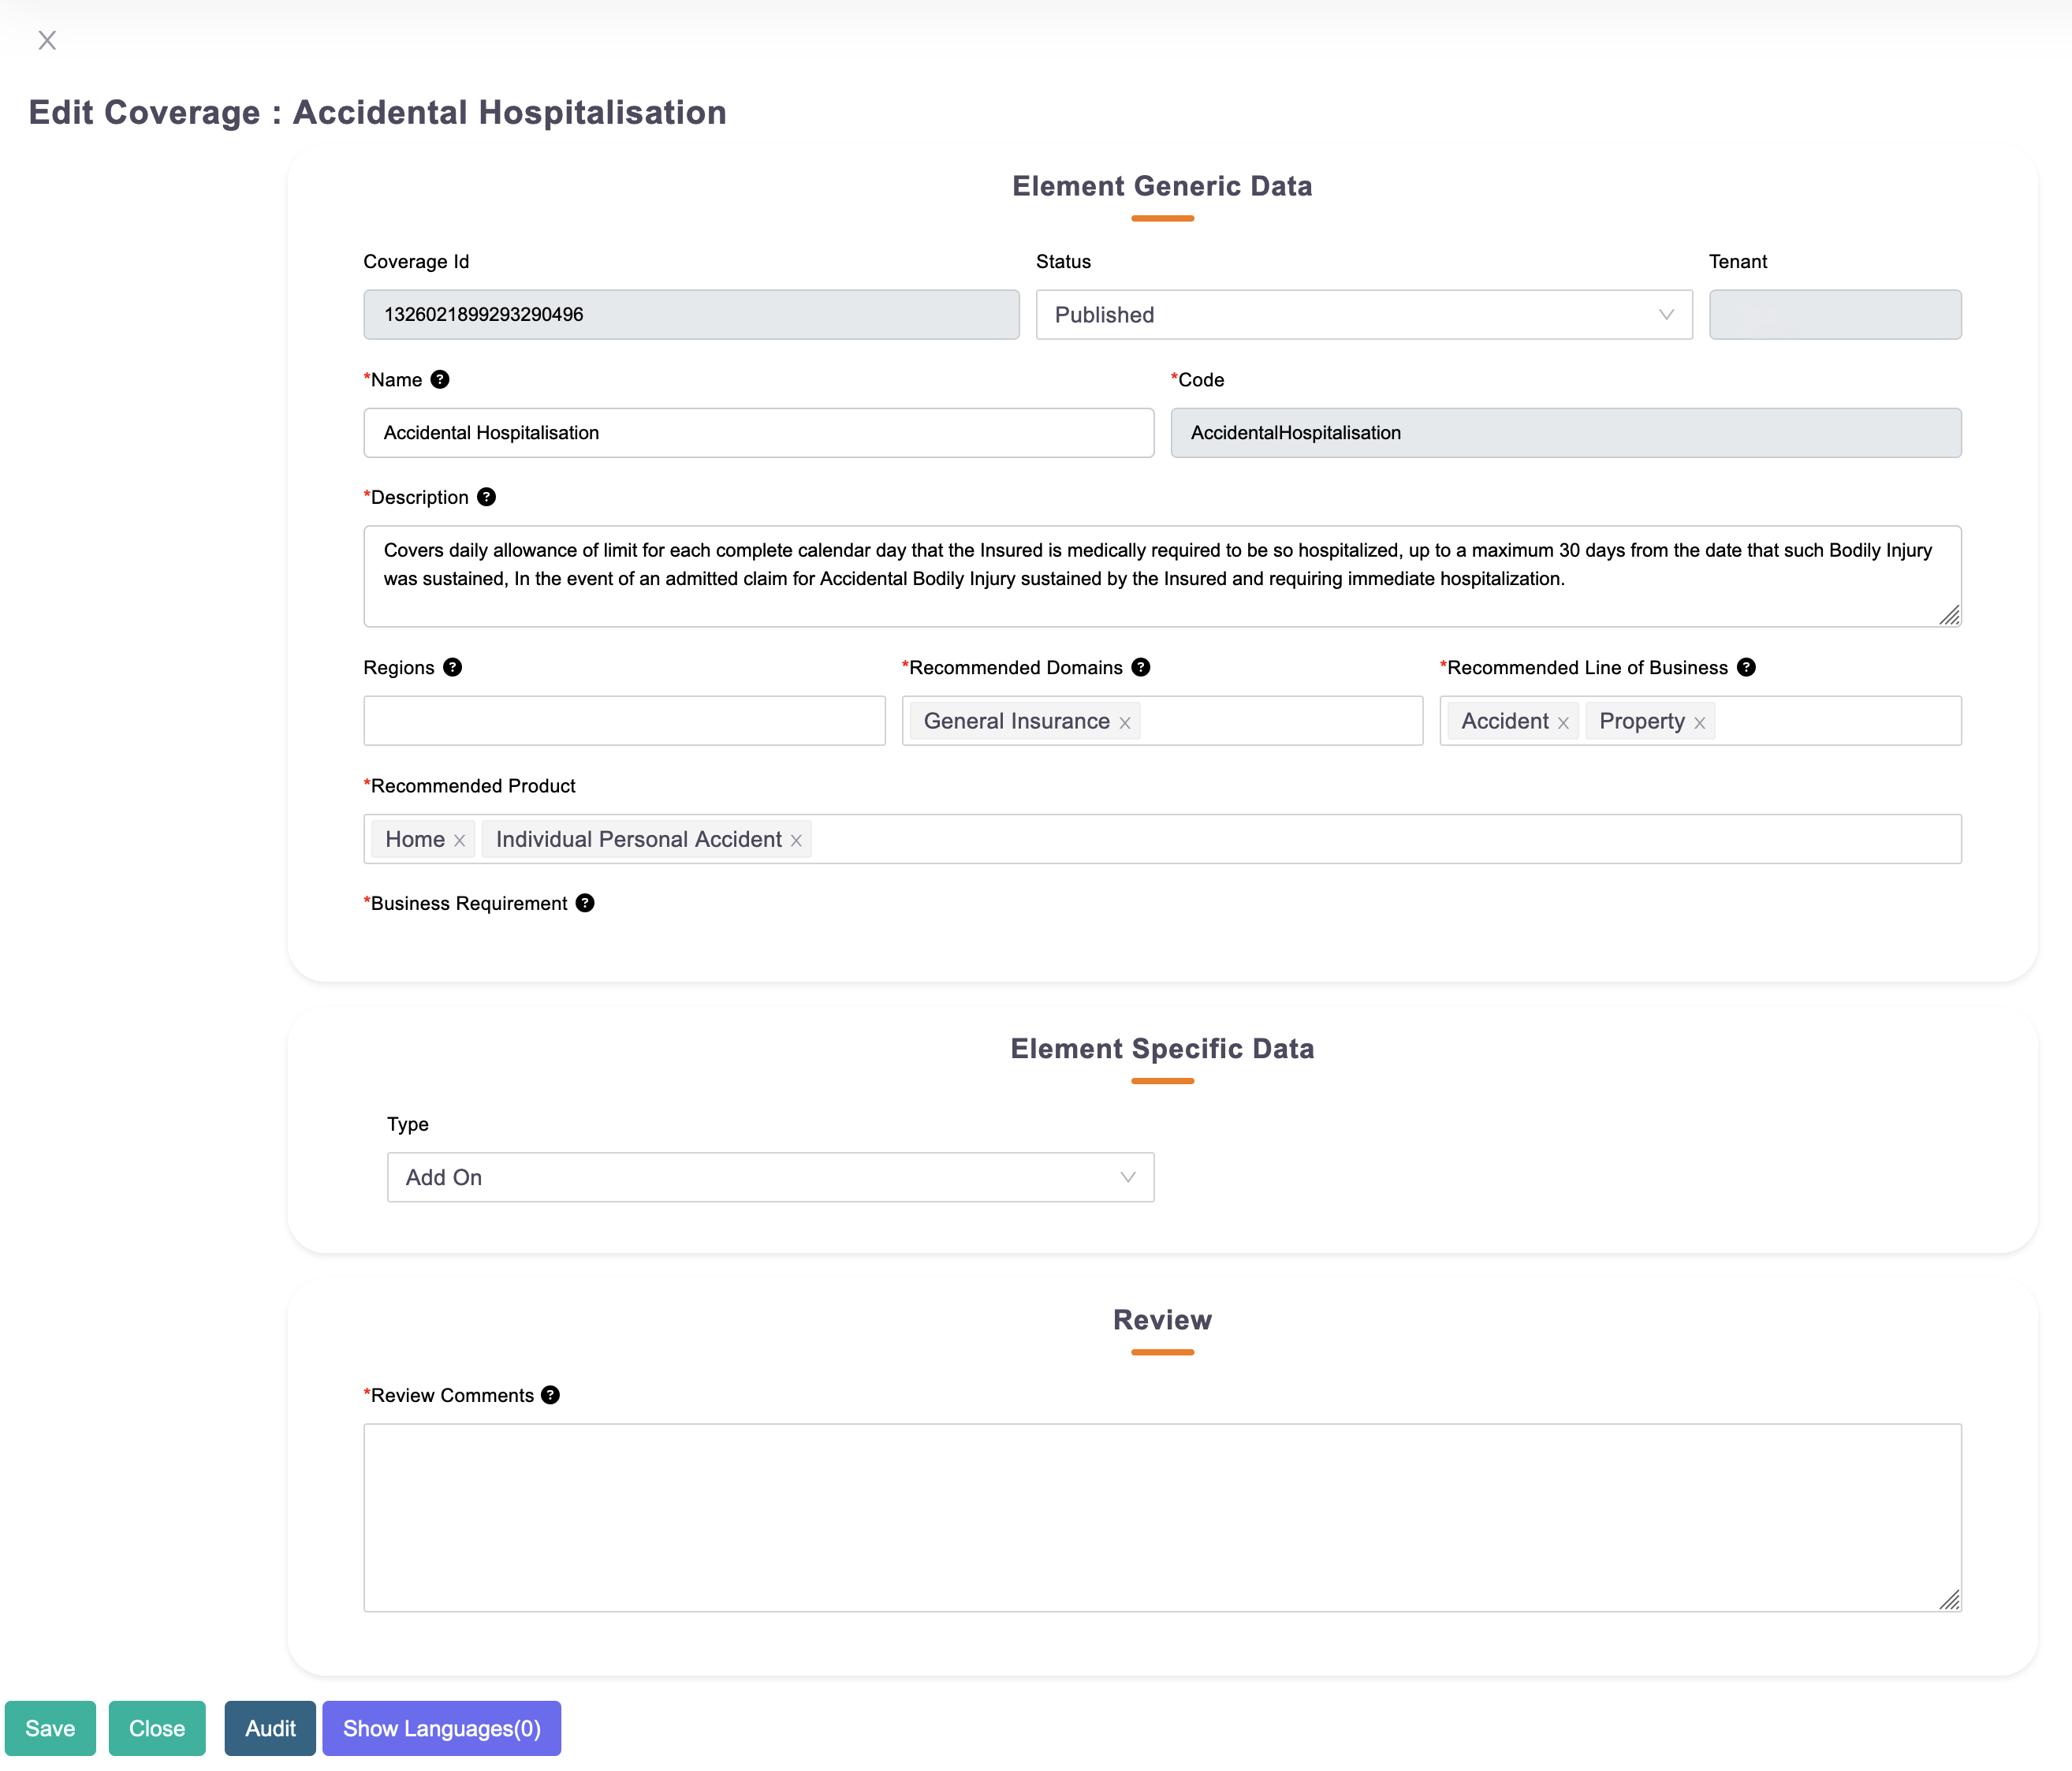
Task: Click the Review Comments help icon
Action: [x=551, y=1395]
